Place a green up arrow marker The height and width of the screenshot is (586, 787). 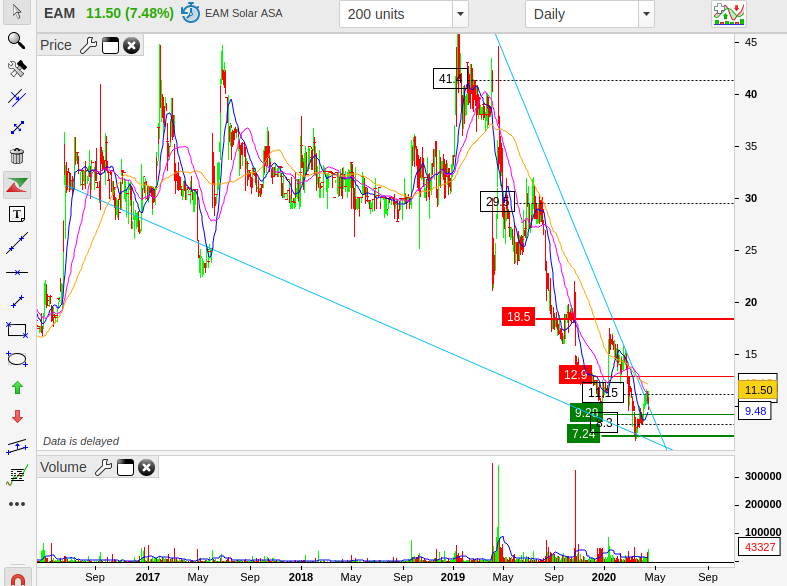click(x=16, y=387)
